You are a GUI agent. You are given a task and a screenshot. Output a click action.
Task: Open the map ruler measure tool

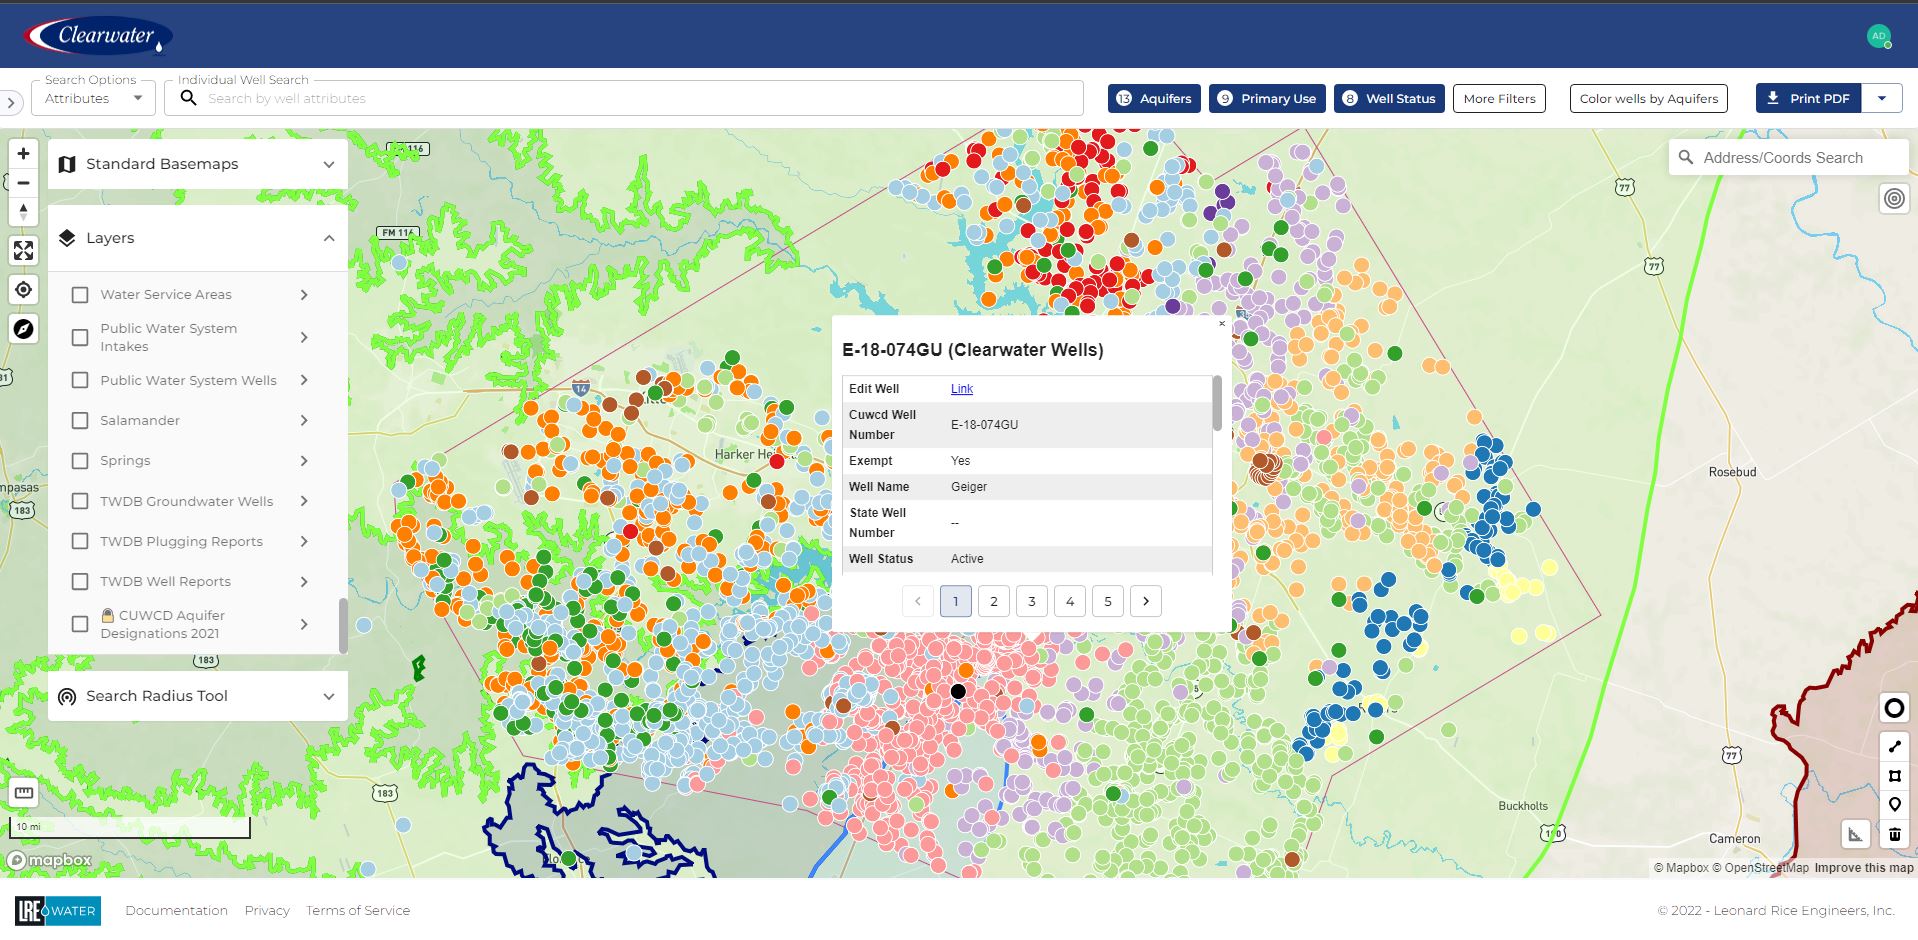pos(23,793)
